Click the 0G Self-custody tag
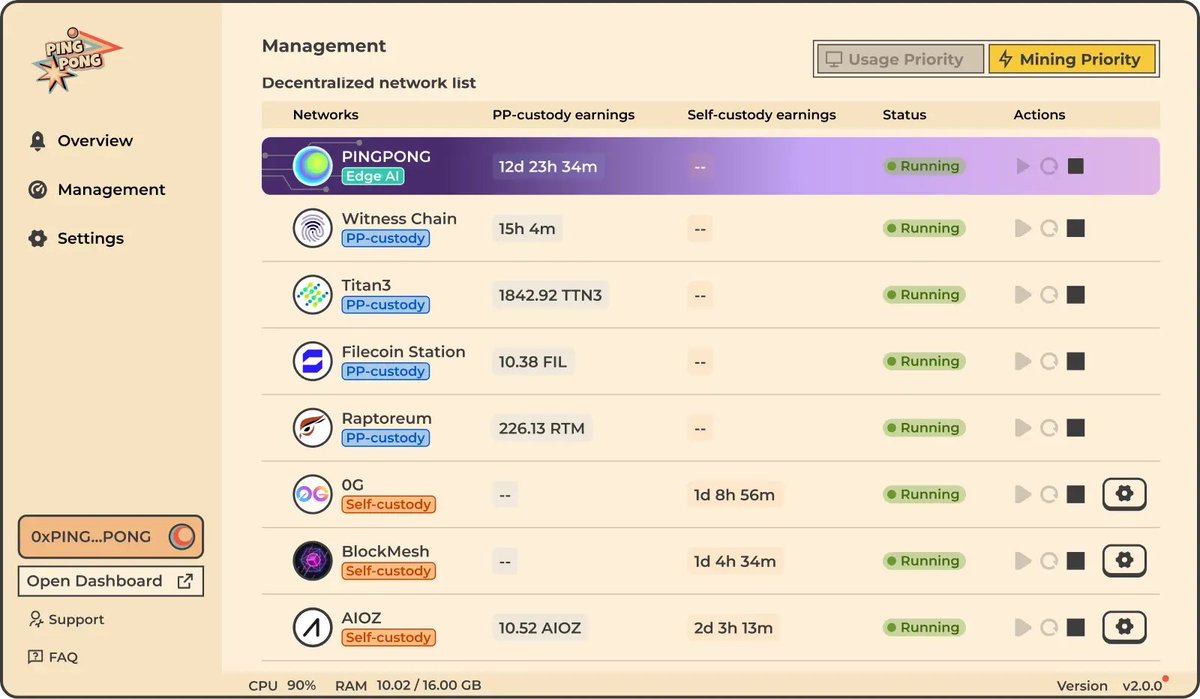This screenshot has width=1200, height=699. (388, 504)
